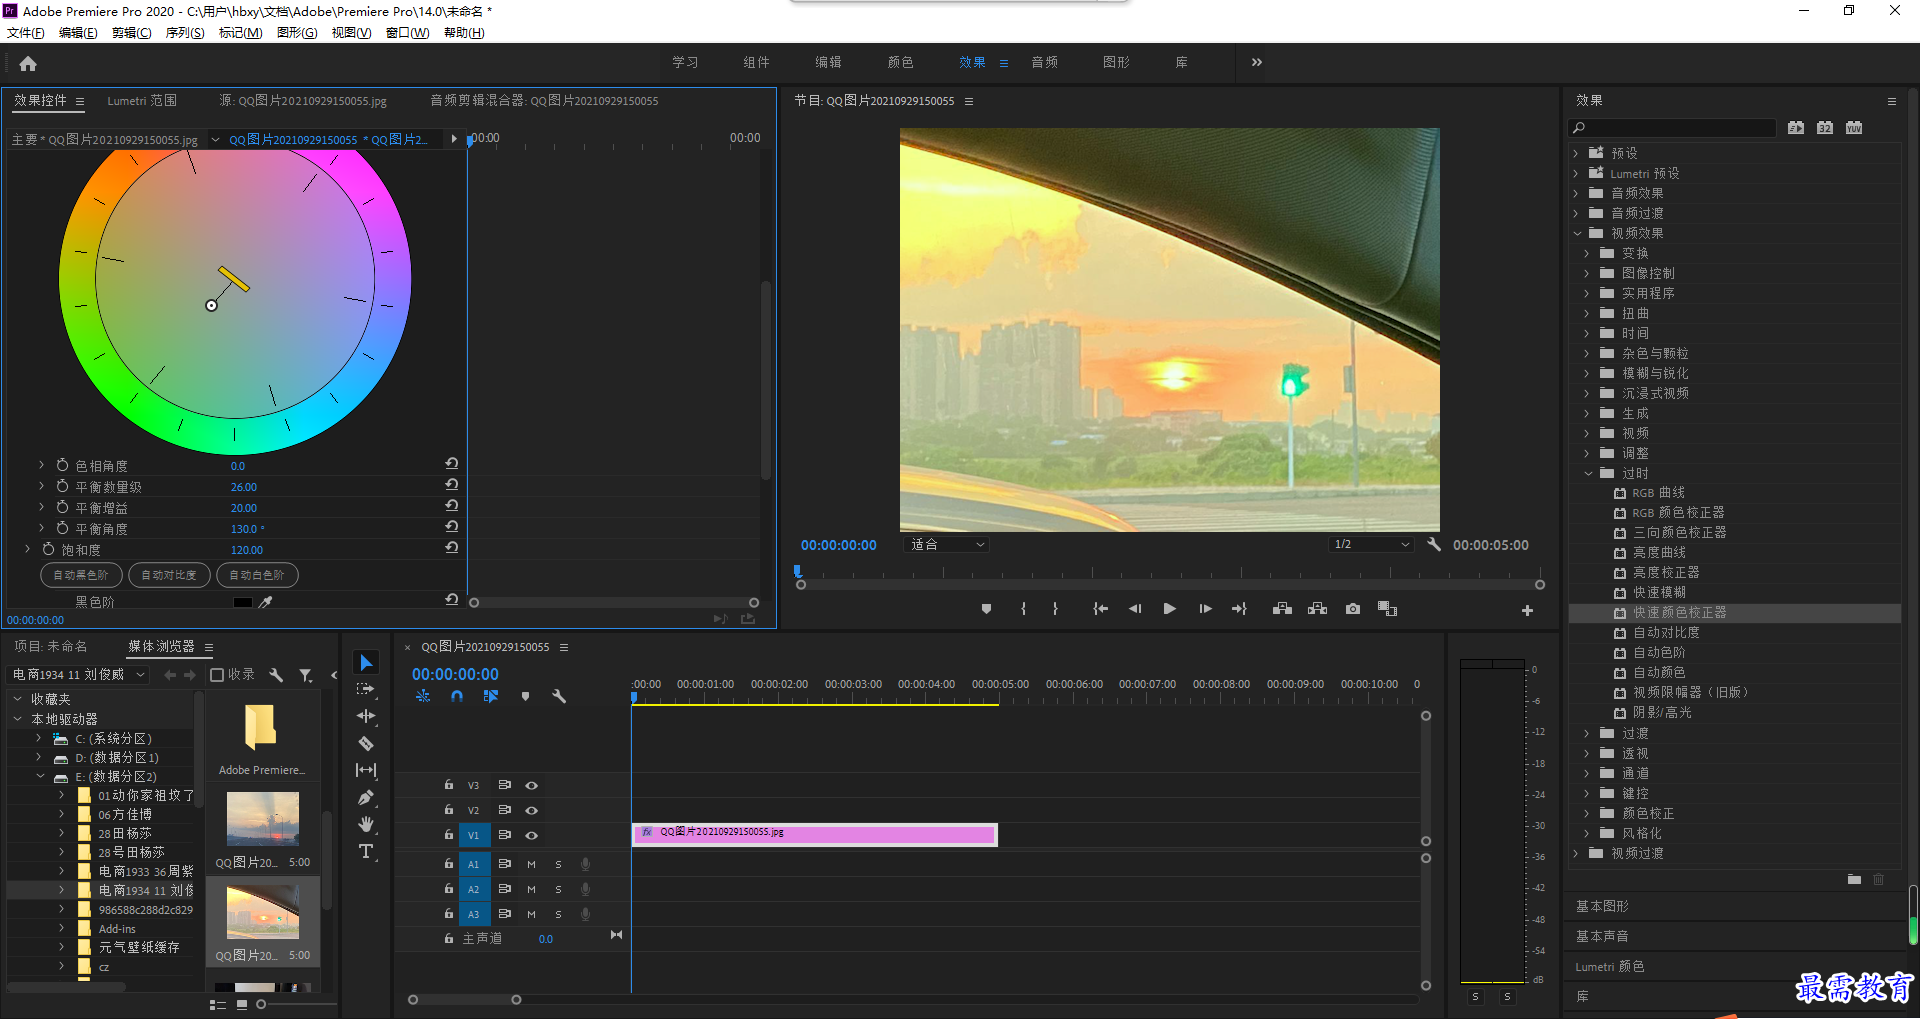The image size is (1920, 1019).
Task: Open the recent folder dropdown 电商1934 11 刘俊威
Action: coord(78,675)
